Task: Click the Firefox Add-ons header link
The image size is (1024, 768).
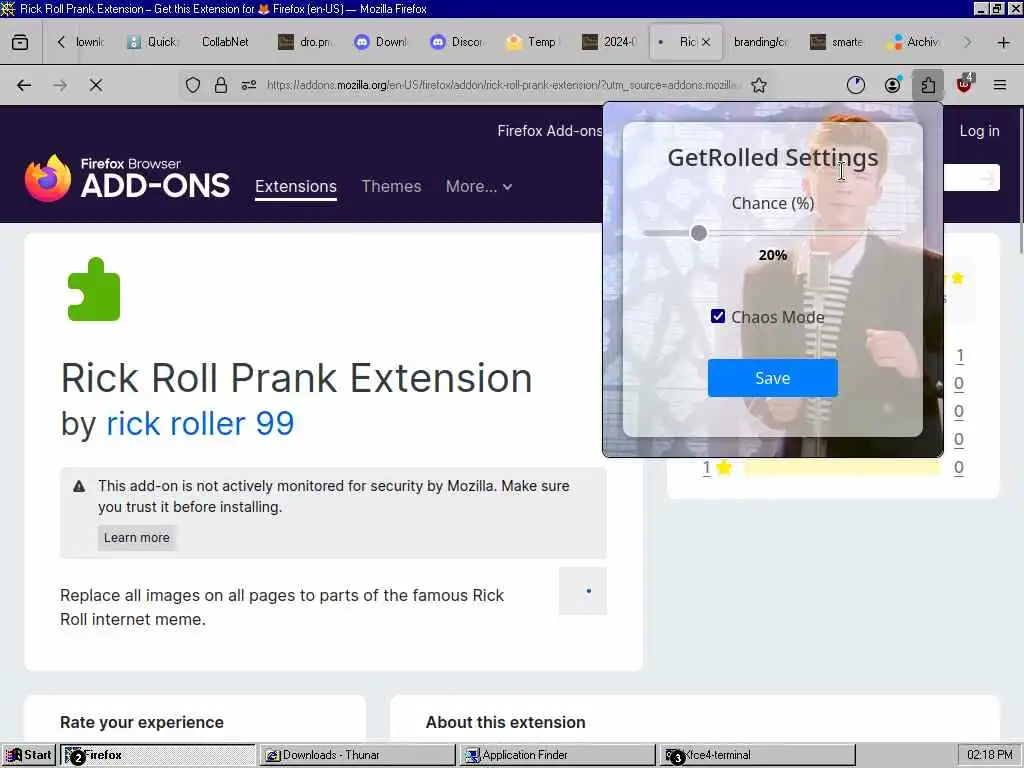Action: tap(549, 131)
